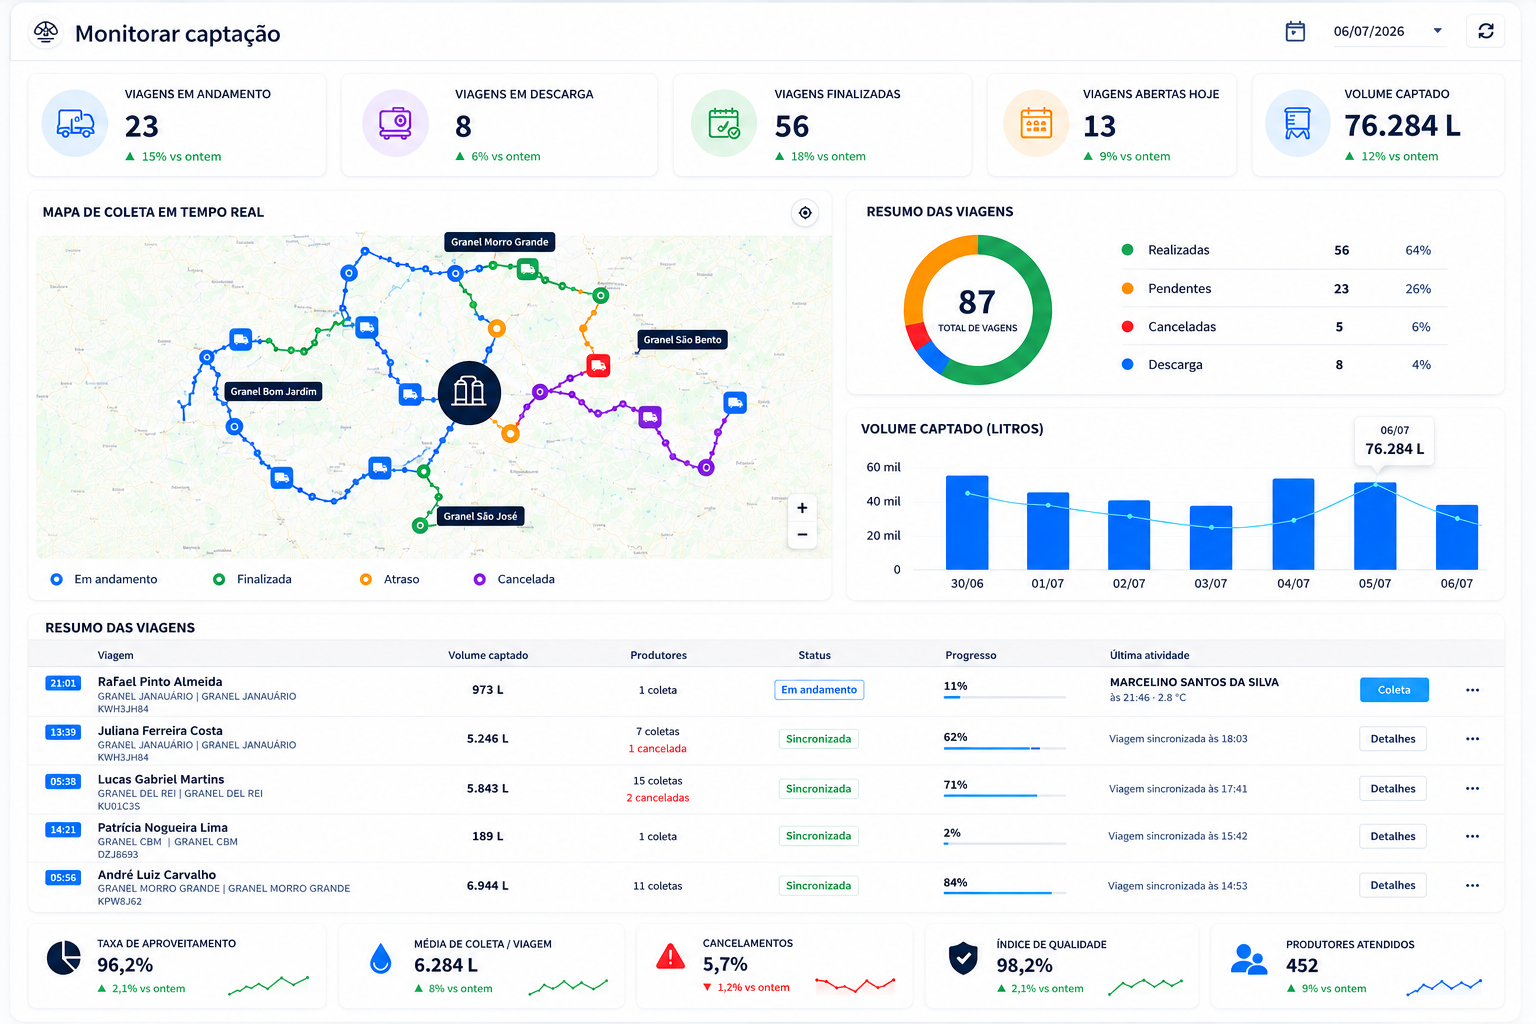Click the 04/07 bar in volume chart
This screenshot has width=1536, height=1024.
tap(1293, 524)
